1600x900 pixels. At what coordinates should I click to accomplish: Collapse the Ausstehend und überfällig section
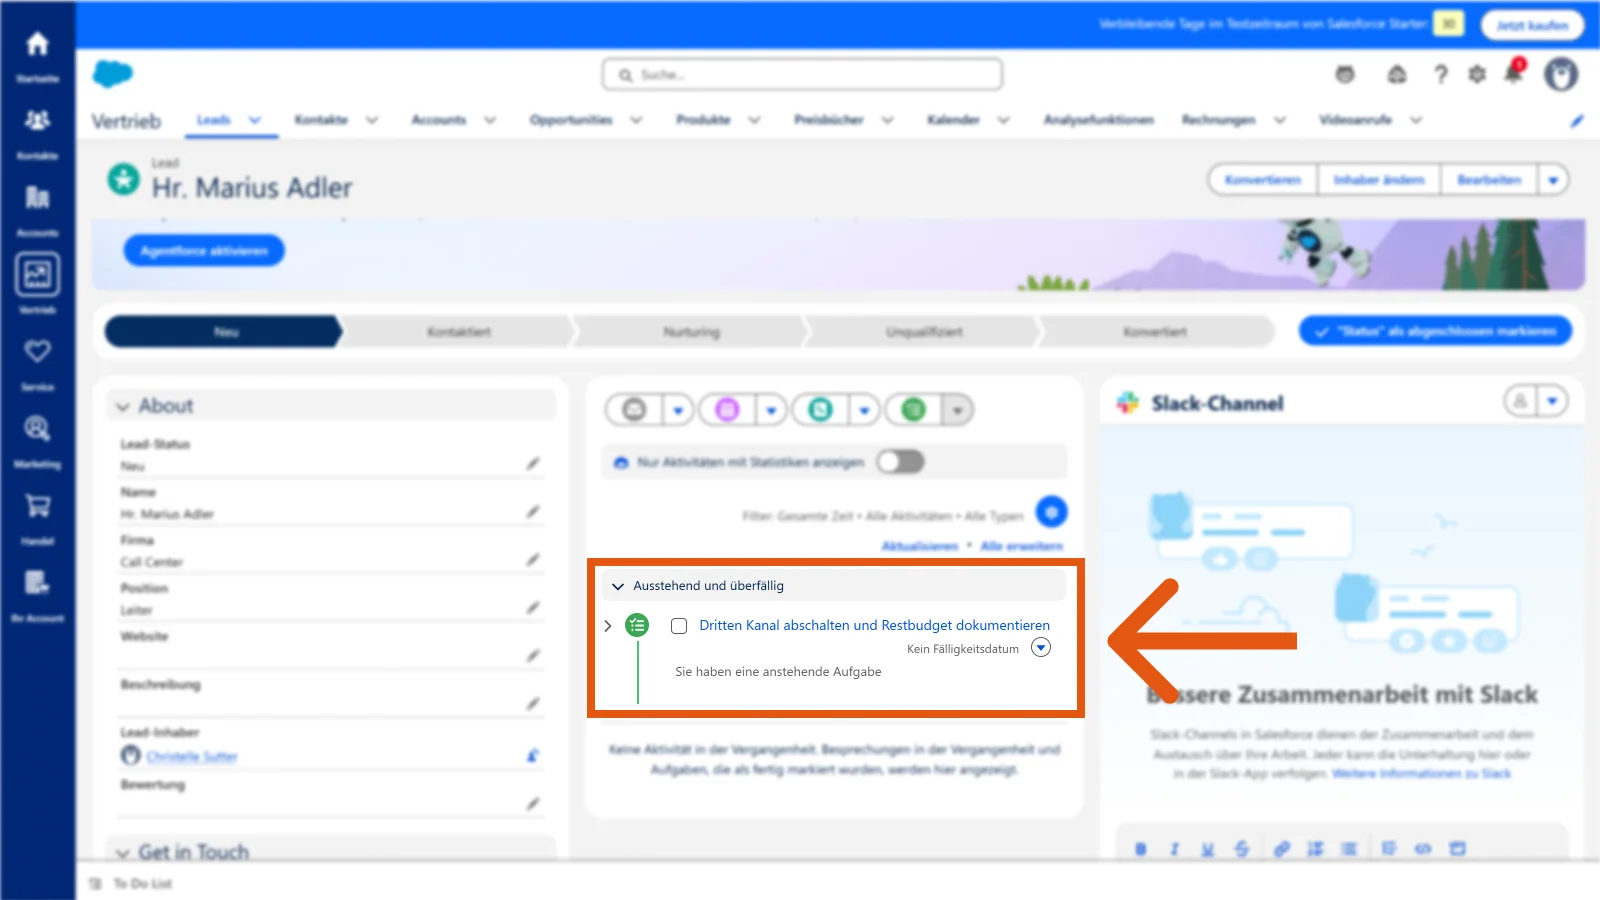(x=618, y=586)
